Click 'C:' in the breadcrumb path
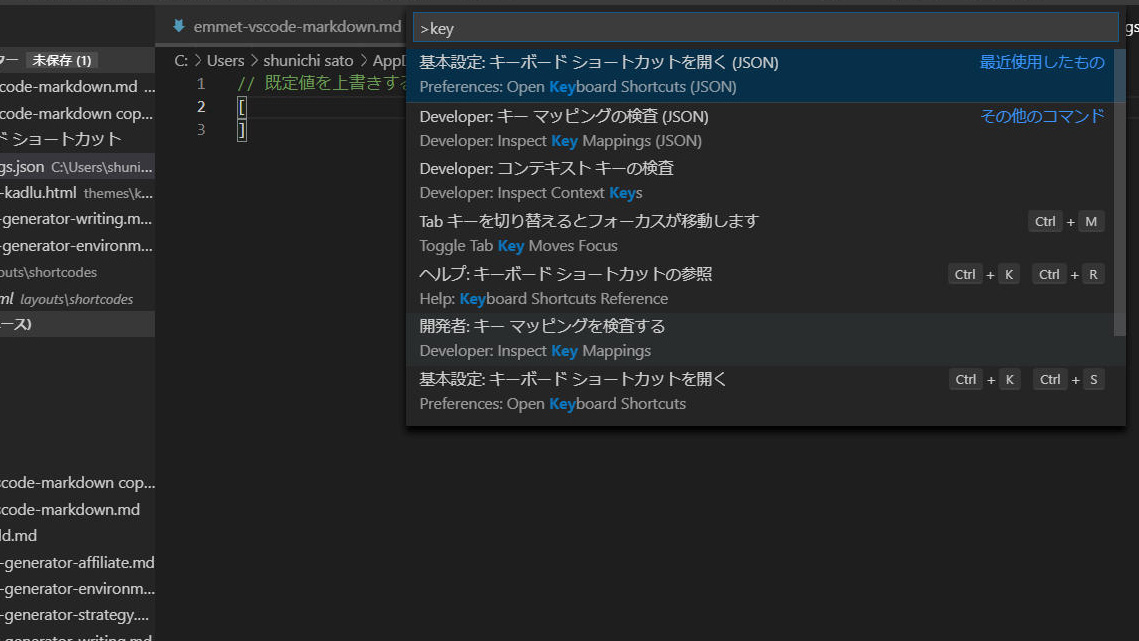The image size is (1139, 641). pyautogui.click(x=181, y=61)
